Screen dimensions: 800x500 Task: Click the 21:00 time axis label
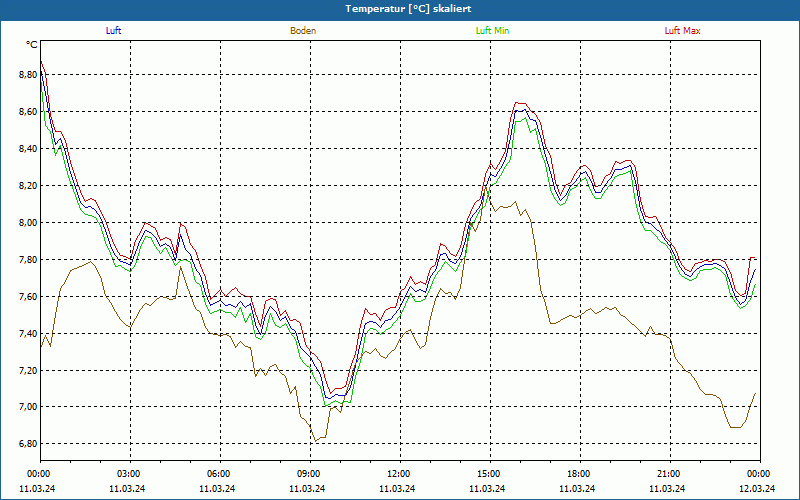669,474
